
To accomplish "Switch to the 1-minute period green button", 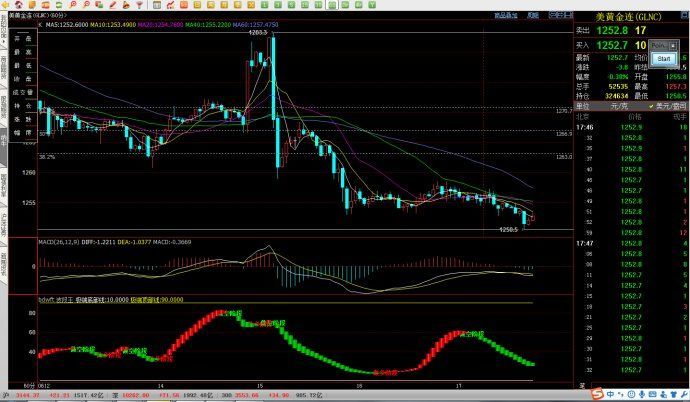I will pos(264,5).
